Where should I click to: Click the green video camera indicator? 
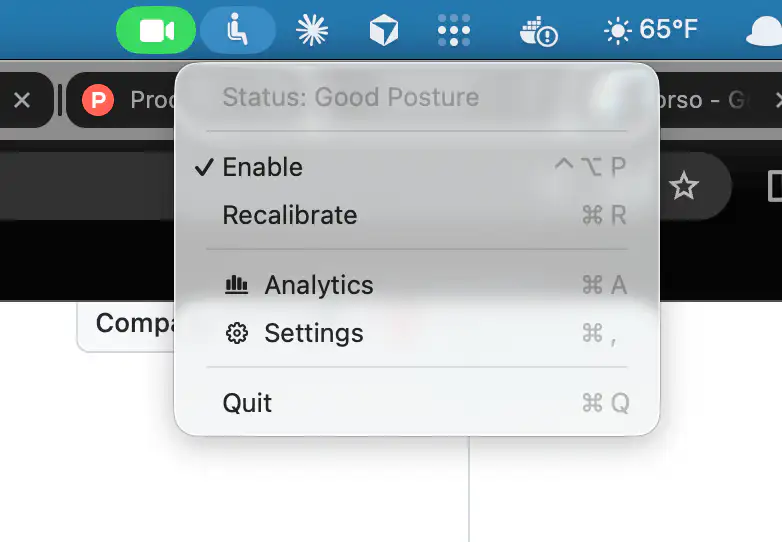(x=156, y=30)
